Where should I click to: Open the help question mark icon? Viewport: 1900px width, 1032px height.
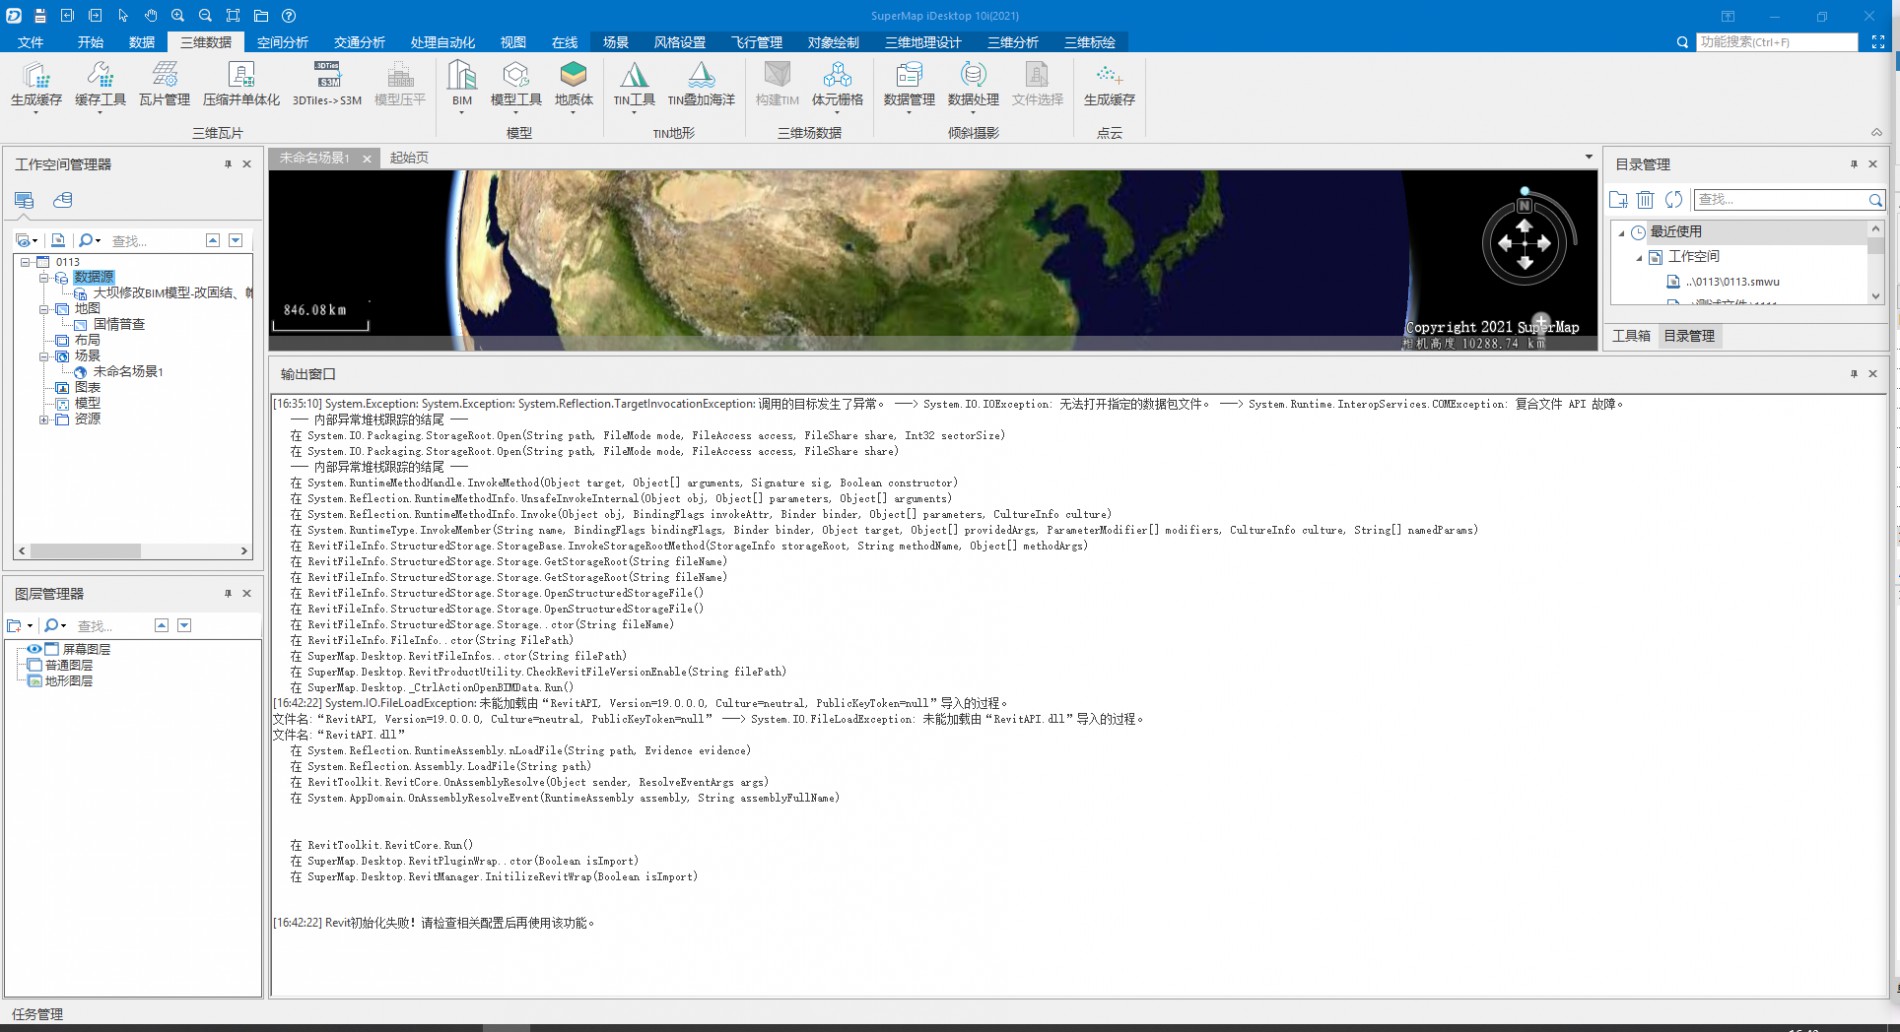[x=289, y=16]
